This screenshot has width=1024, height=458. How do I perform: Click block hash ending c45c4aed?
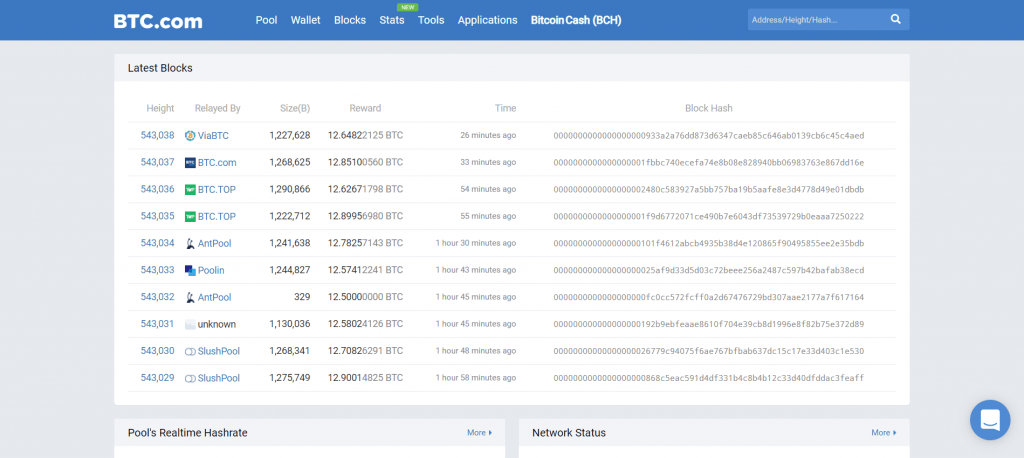point(709,136)
